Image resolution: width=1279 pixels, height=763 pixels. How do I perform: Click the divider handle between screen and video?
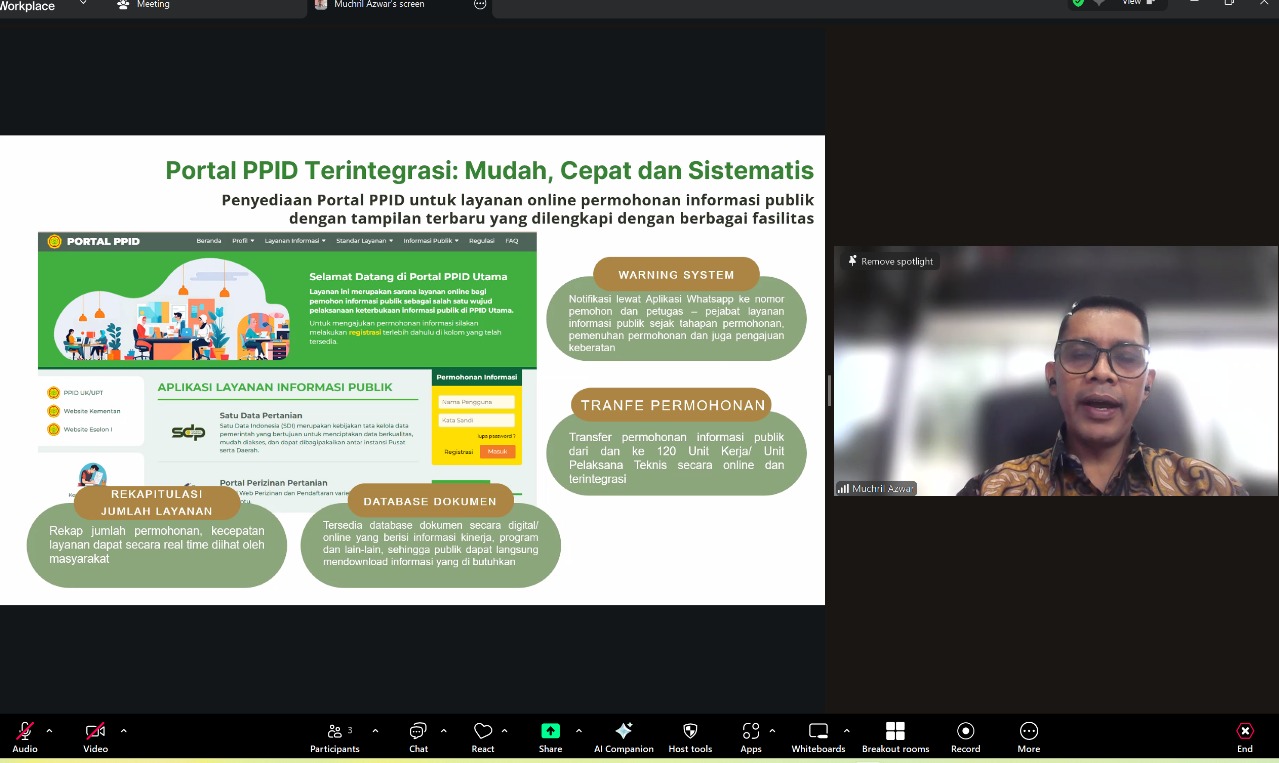pyautogui.click(x=829, y=390)
